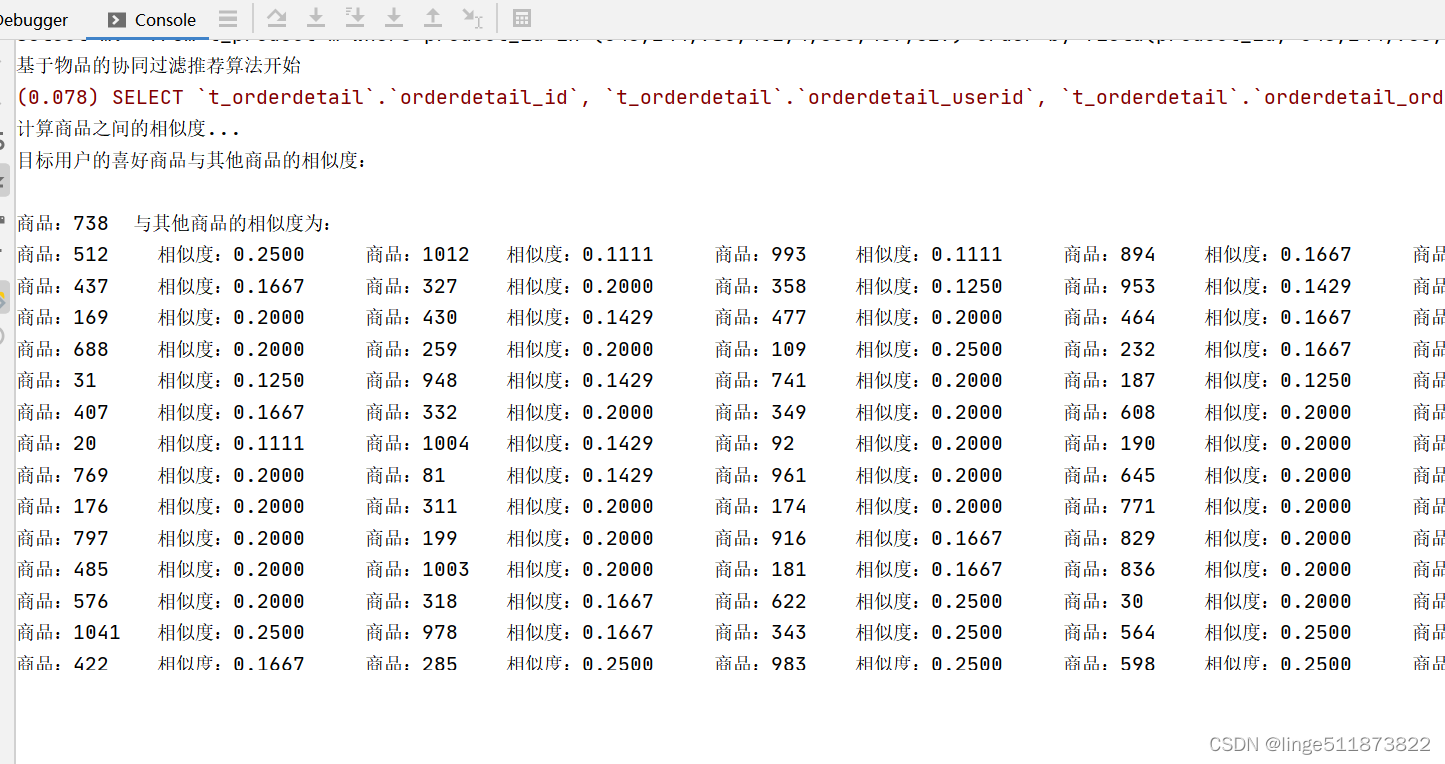Switch to the Debugger tab
Screen dimensions: 1445x764
[33, 20]
